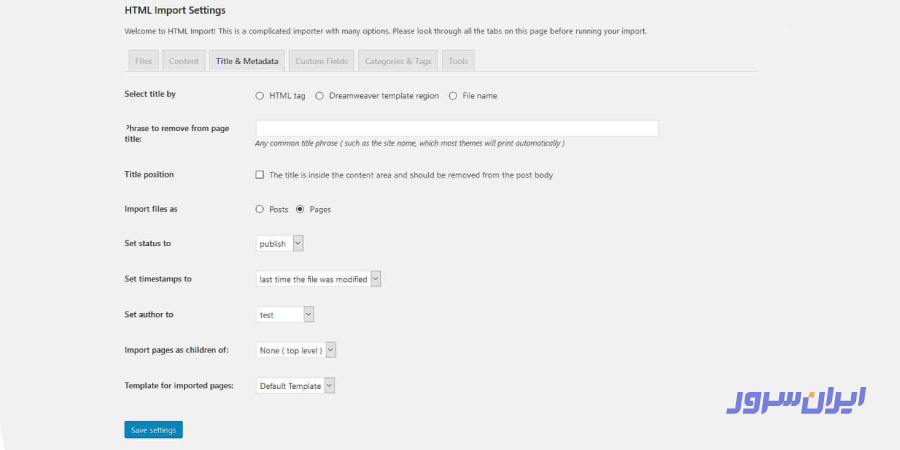The image size is (900, 450).
Task: Click the Save settings button
Action: [153, 430]
